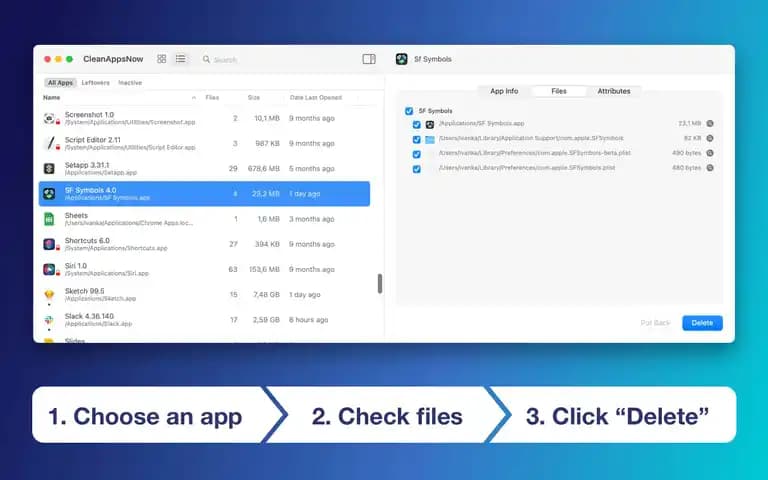Viewport: 768px width, 480px height.
Task: Click the 678,6 MB size value
Action: (264, 168)
